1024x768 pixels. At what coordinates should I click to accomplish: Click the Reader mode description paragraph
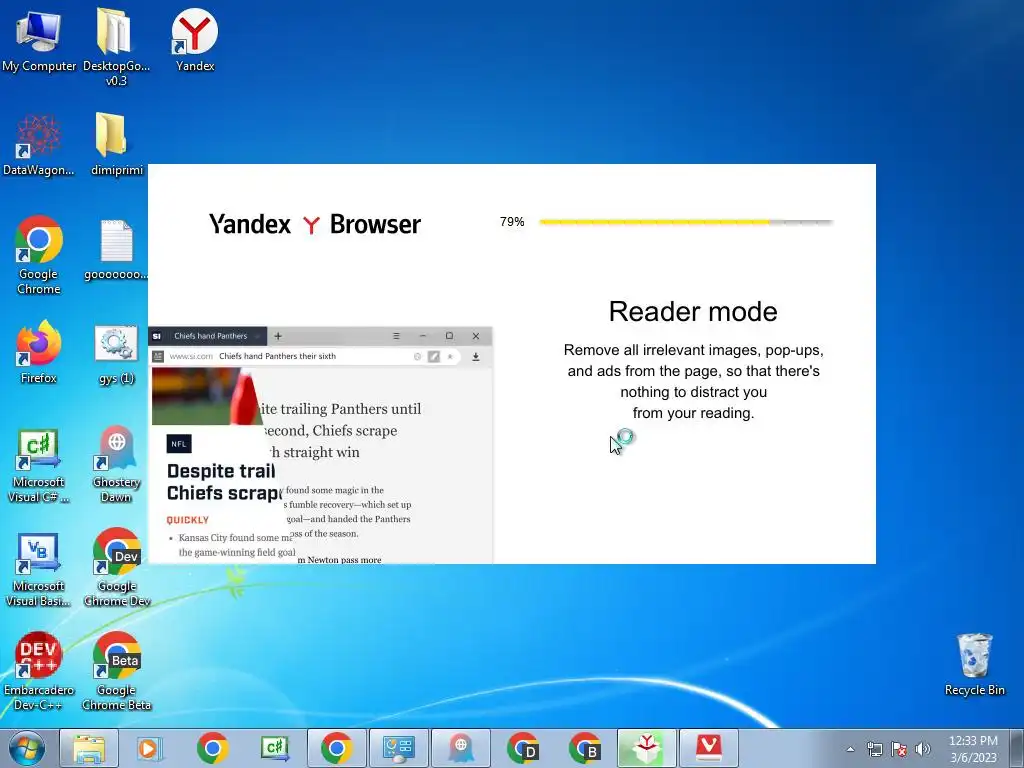coord(693,381)
